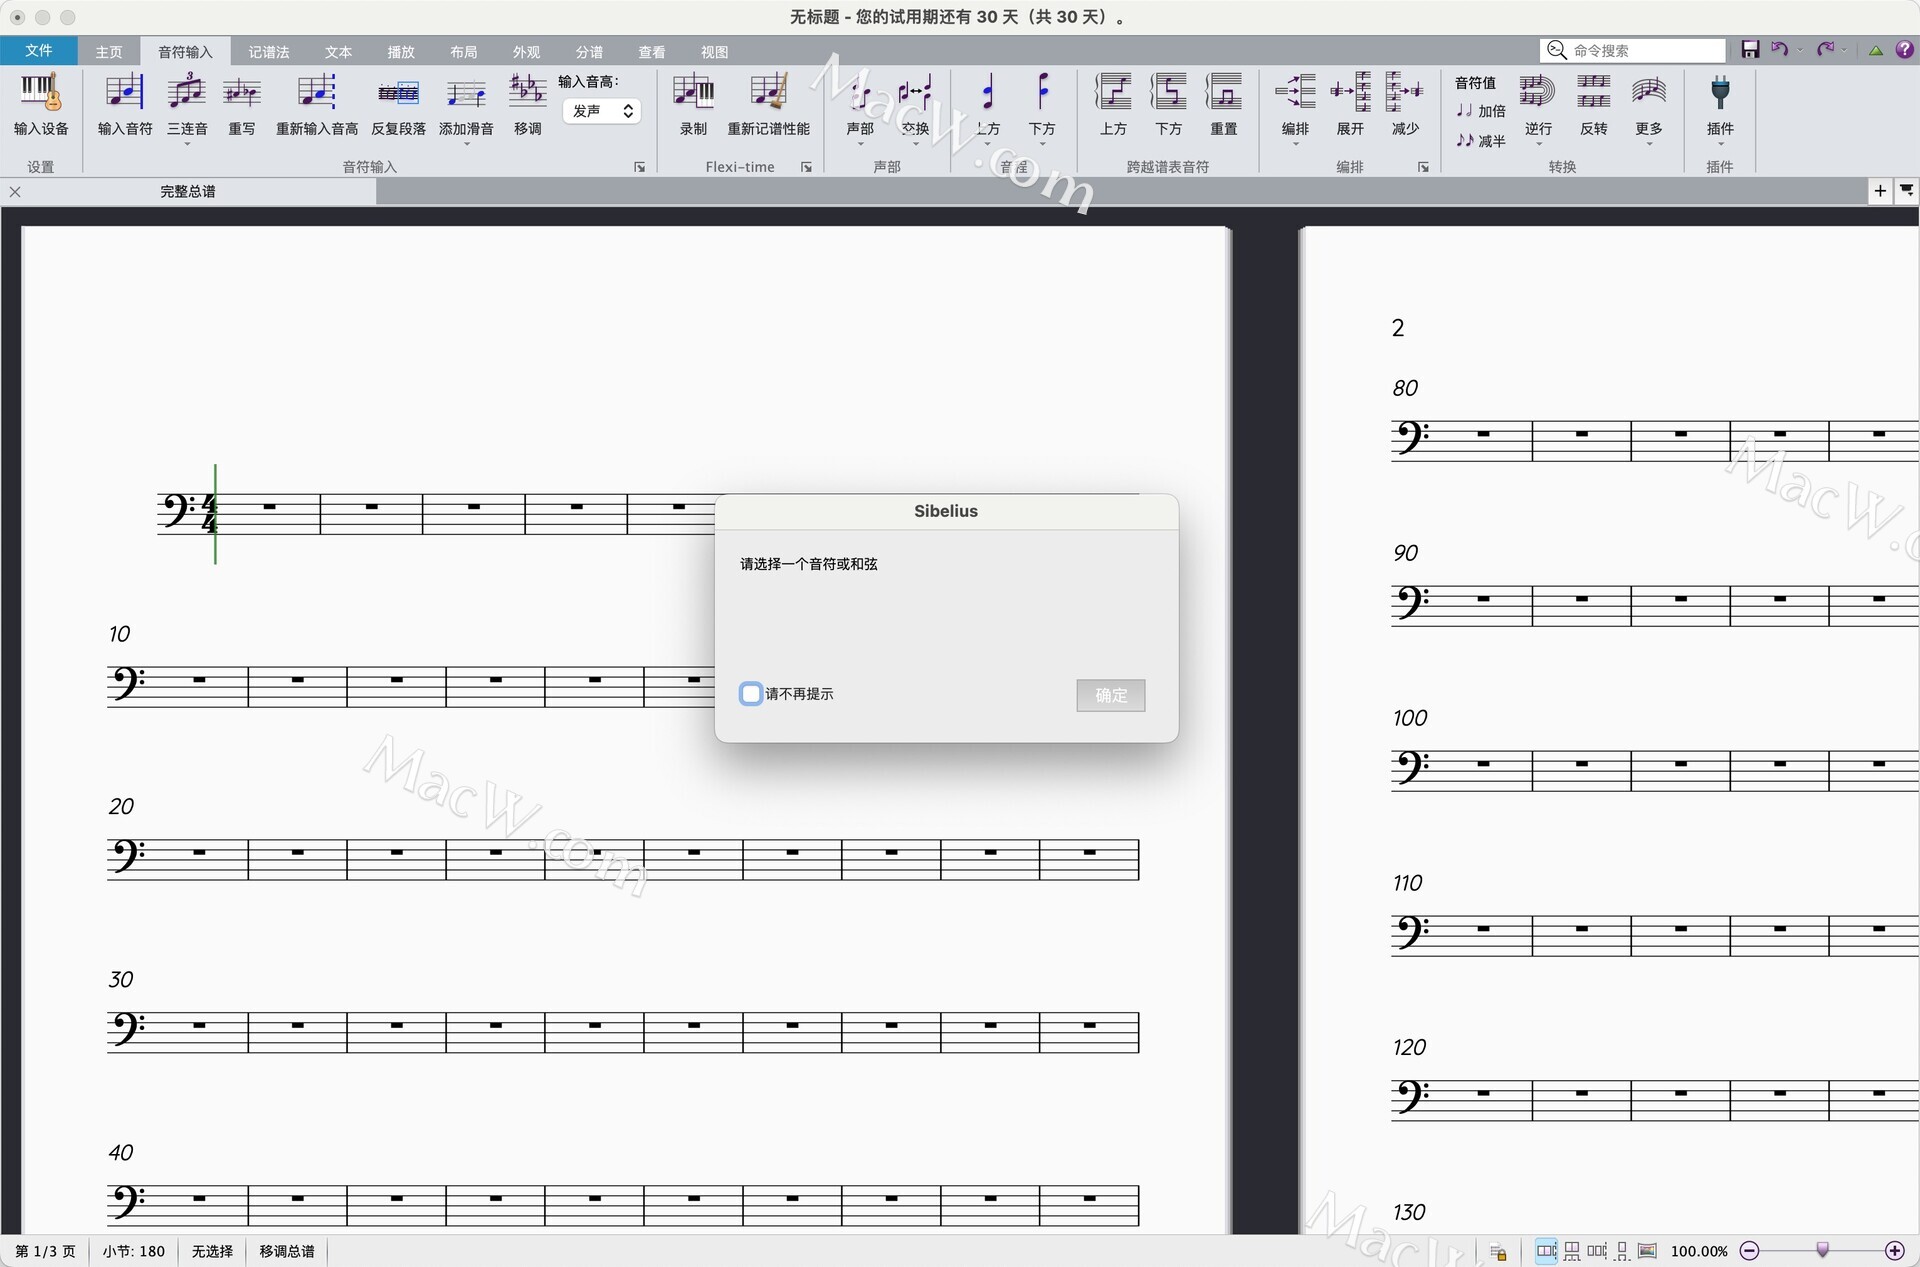Collapse the ribbon with green triangle
The width and height of the screenshot is (1920, 1267).
pyautogui.click(x=1876, y=50)
